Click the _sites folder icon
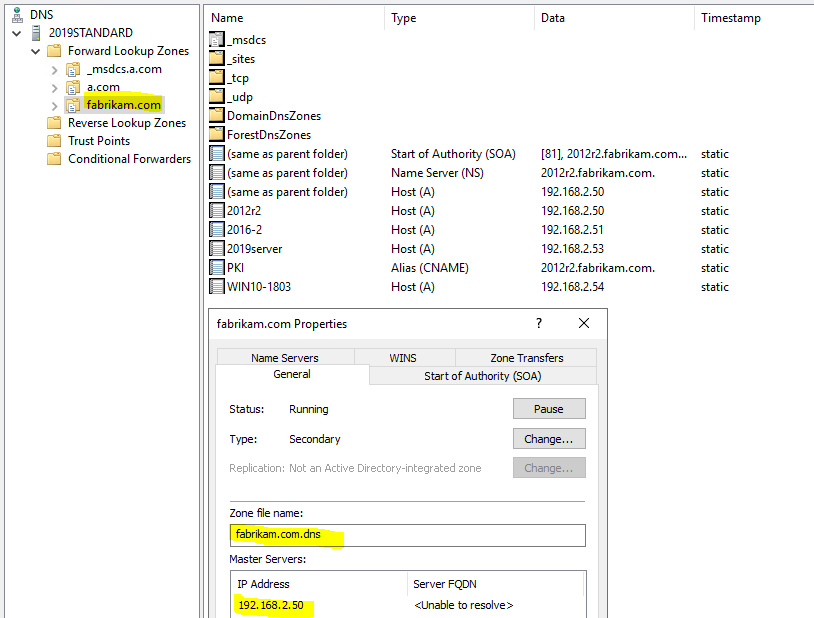The width and height of the screenshot is (814, 618). pos(217,59)
